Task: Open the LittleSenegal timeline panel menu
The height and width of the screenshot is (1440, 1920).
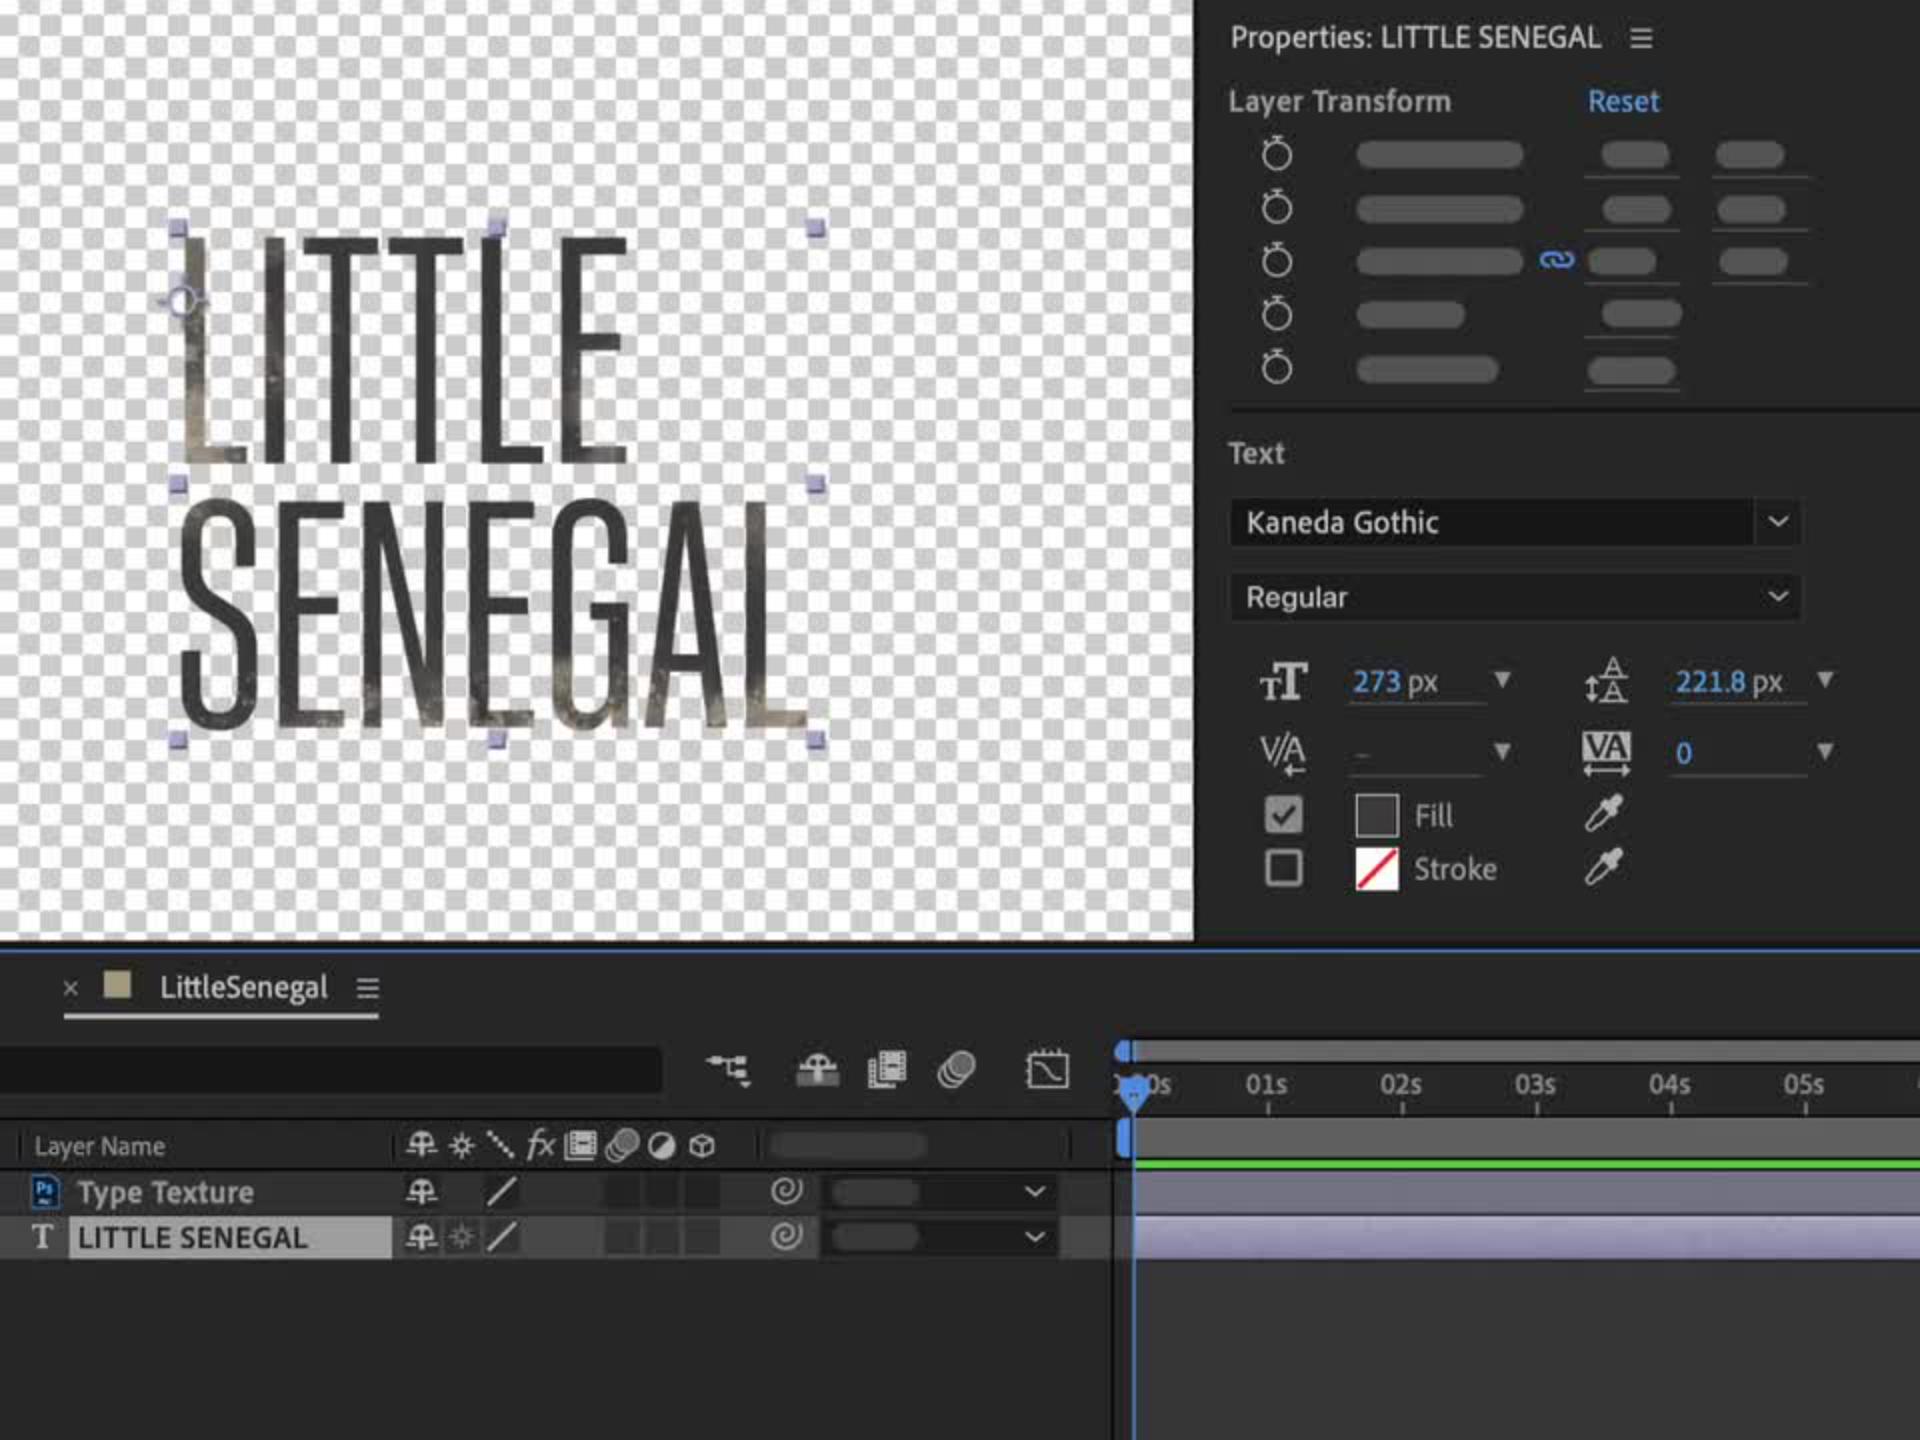Action: click(367, 988)
